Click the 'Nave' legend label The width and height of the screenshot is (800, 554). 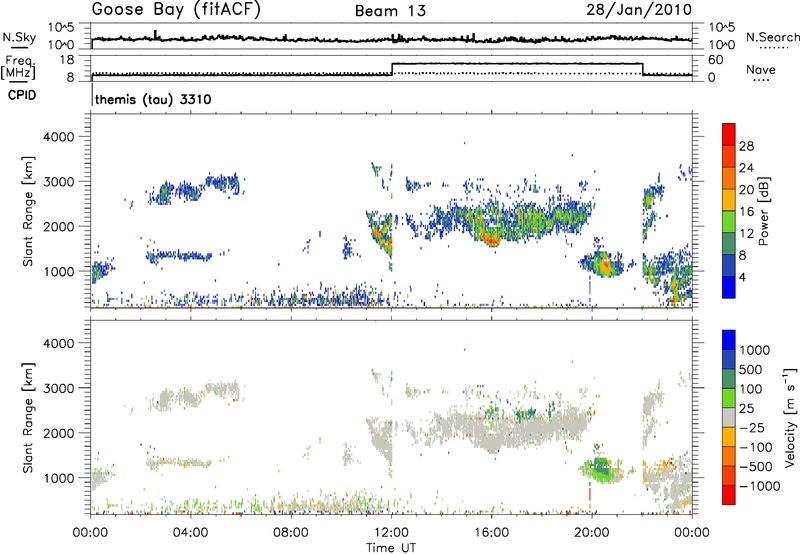760,69
